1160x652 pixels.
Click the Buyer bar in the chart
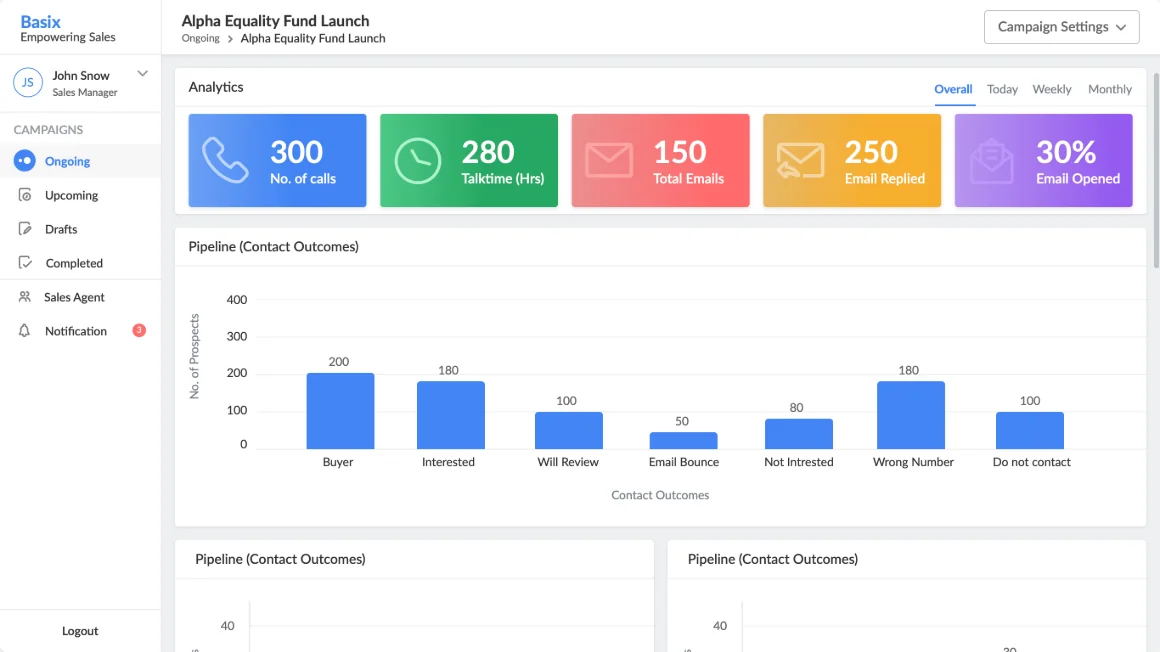pyautogui.click(x=340, y=411)
